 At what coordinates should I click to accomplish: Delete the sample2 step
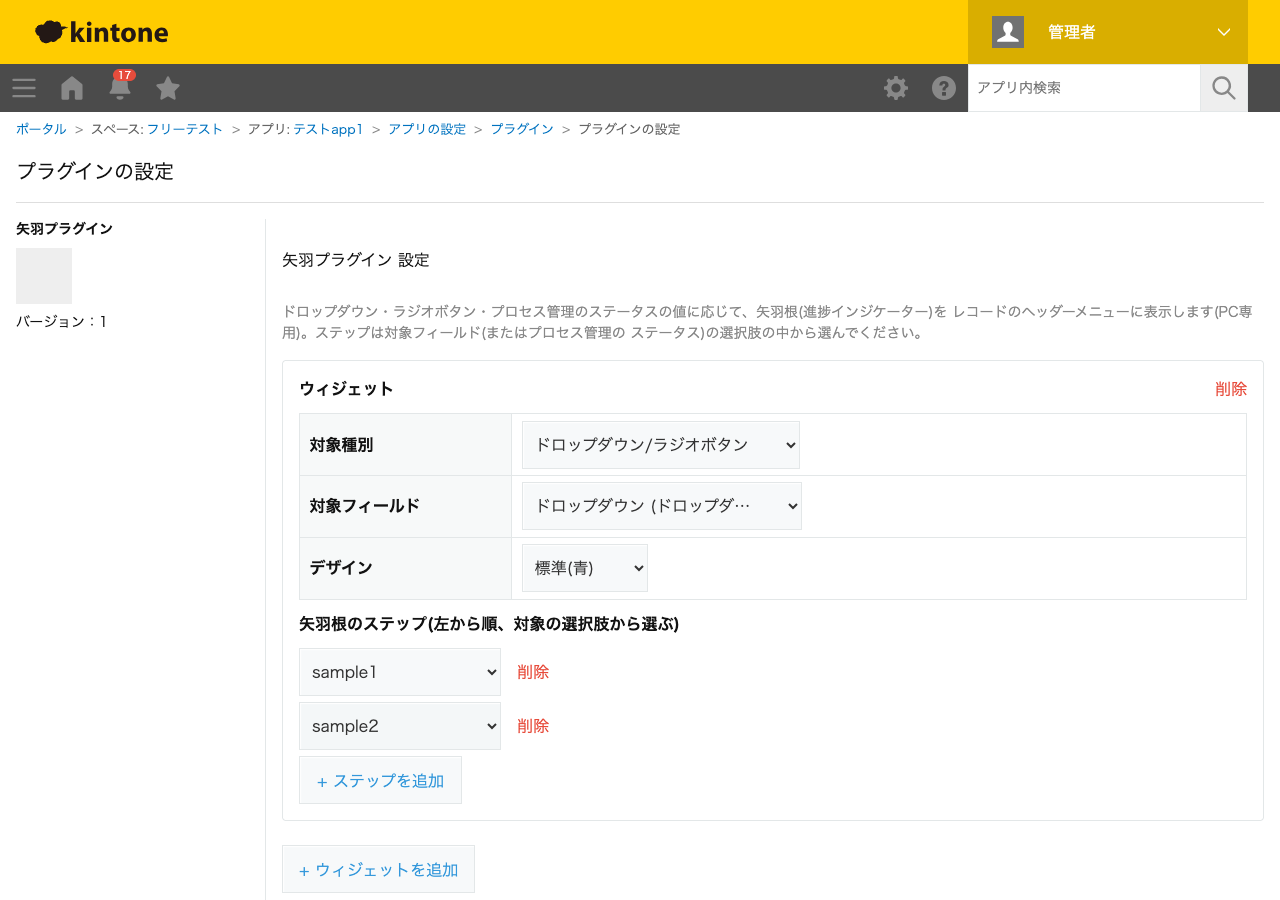533,726
